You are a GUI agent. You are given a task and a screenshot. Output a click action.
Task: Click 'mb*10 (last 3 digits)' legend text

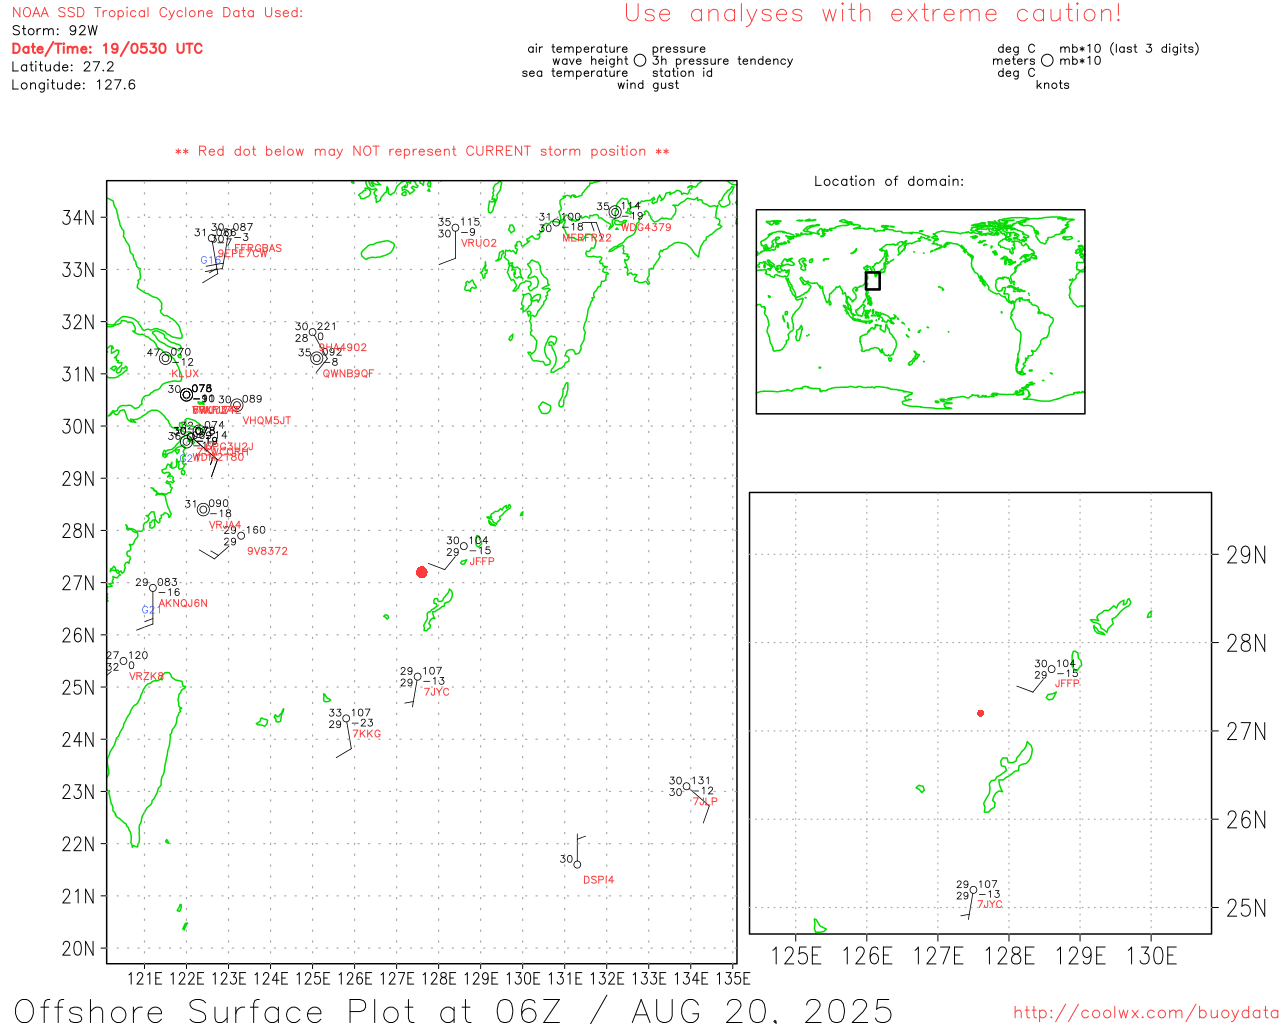coord(1129,49)
